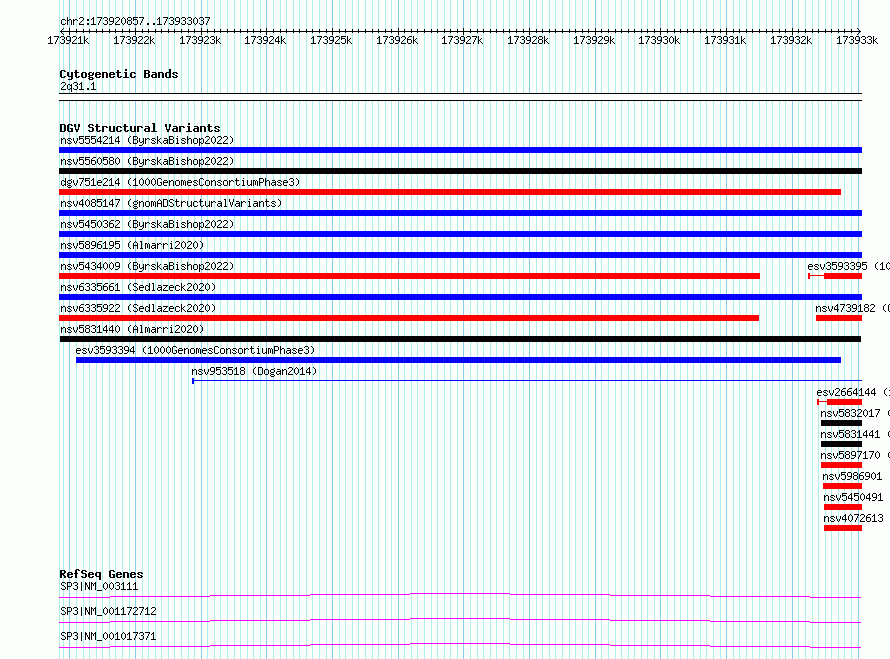Click the nsv4072613 variant label
Screen dimensions: 890x659
tap(853, 518)
